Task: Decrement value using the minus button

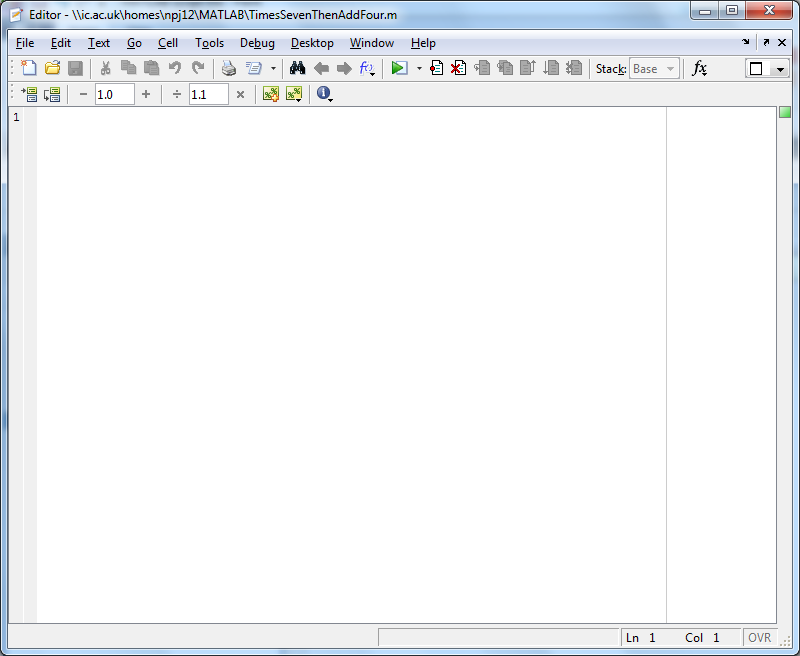Action: [x=83, y=94]
